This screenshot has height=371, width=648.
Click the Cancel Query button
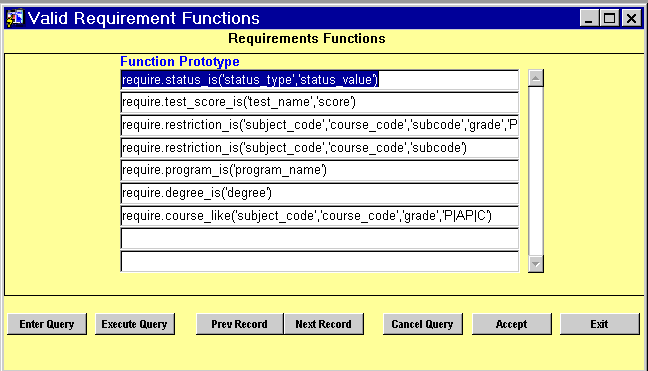click(x=423, y=324)
